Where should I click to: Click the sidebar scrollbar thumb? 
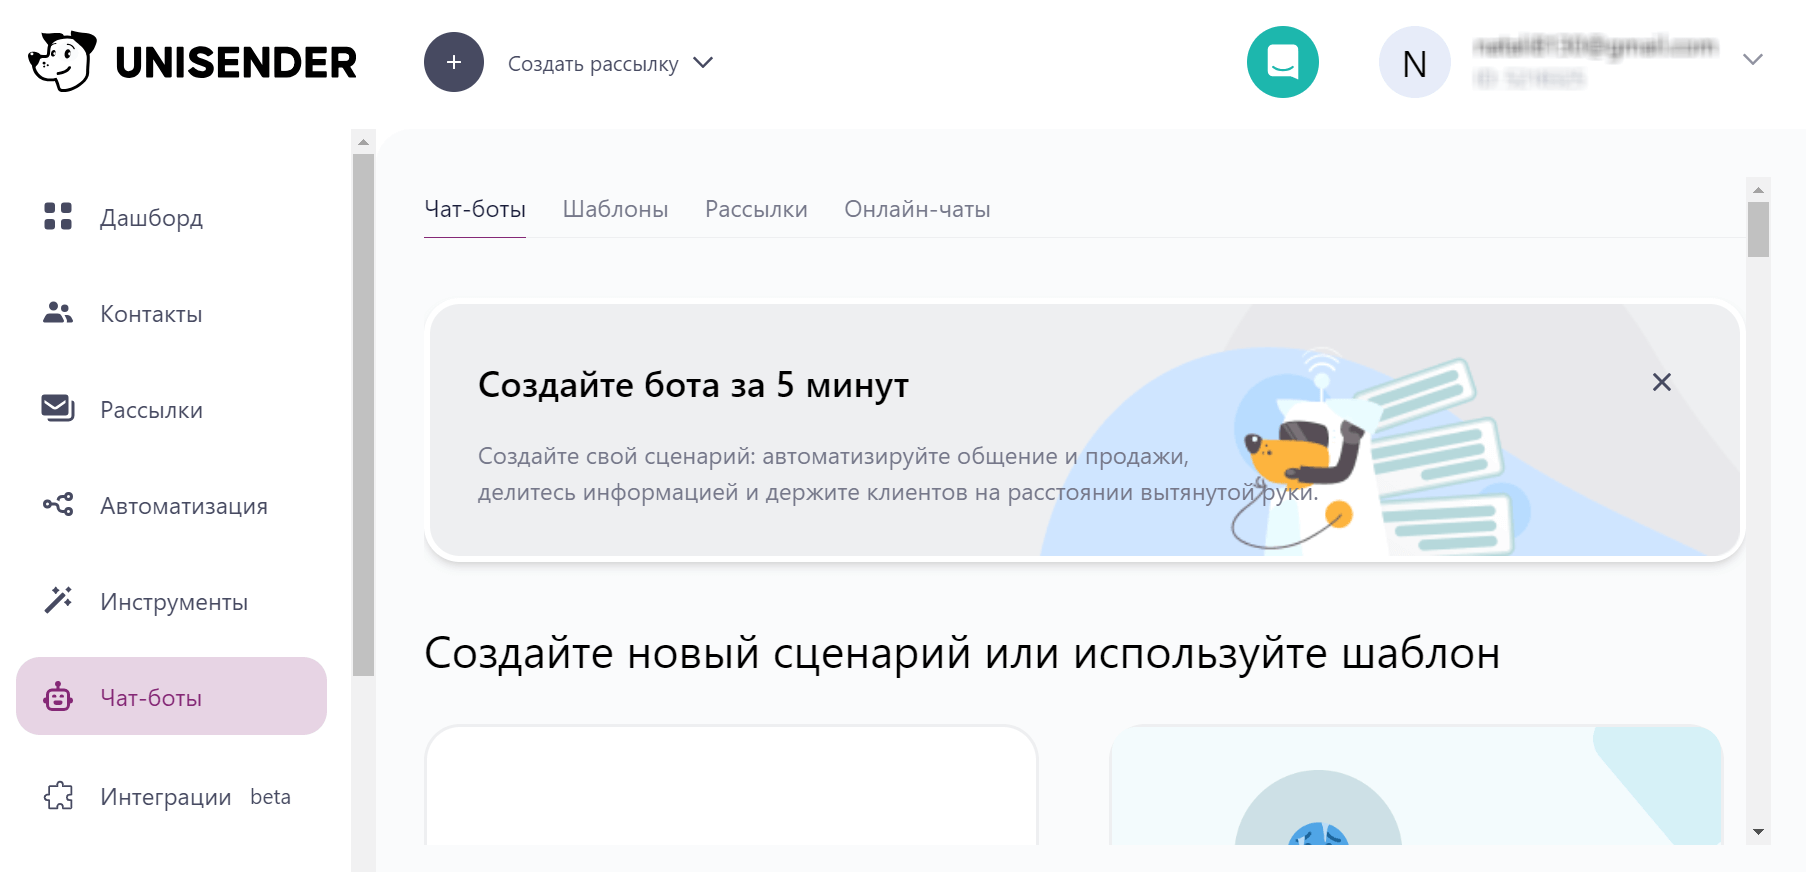pos(363,415)
